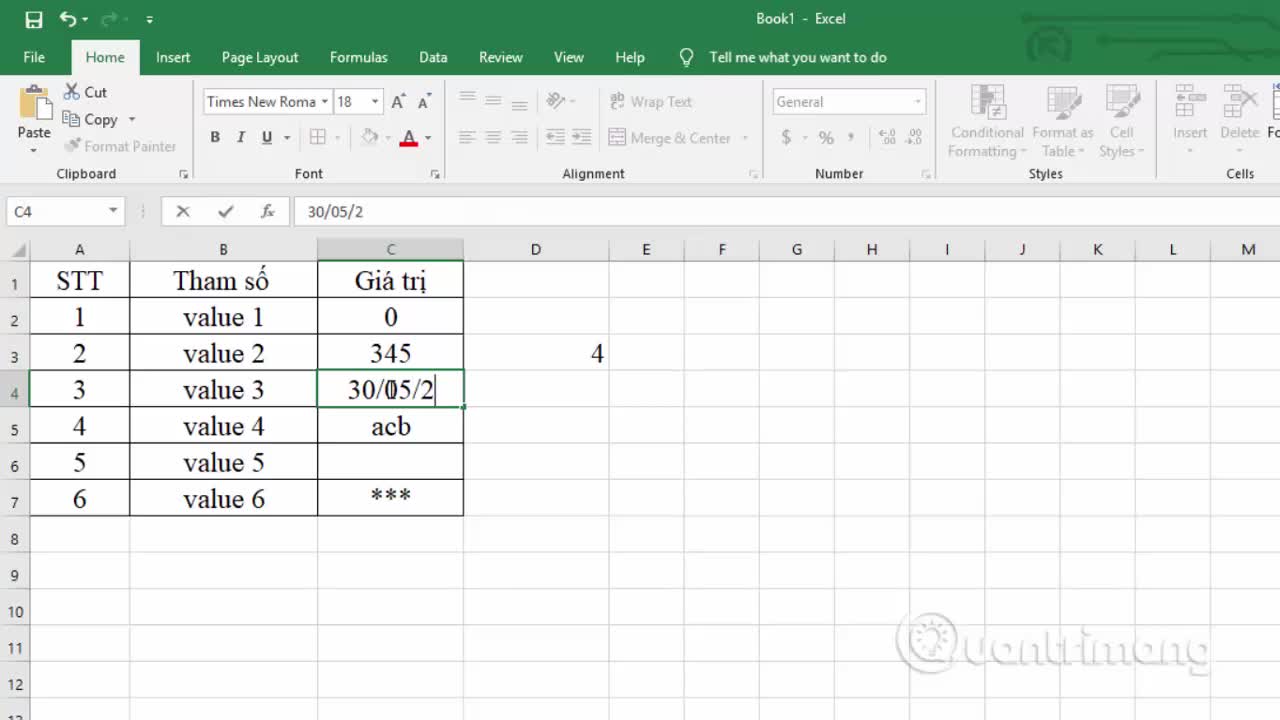Click the Decrease Indent icon
The image size is (1280, 720).
(555, 138)
